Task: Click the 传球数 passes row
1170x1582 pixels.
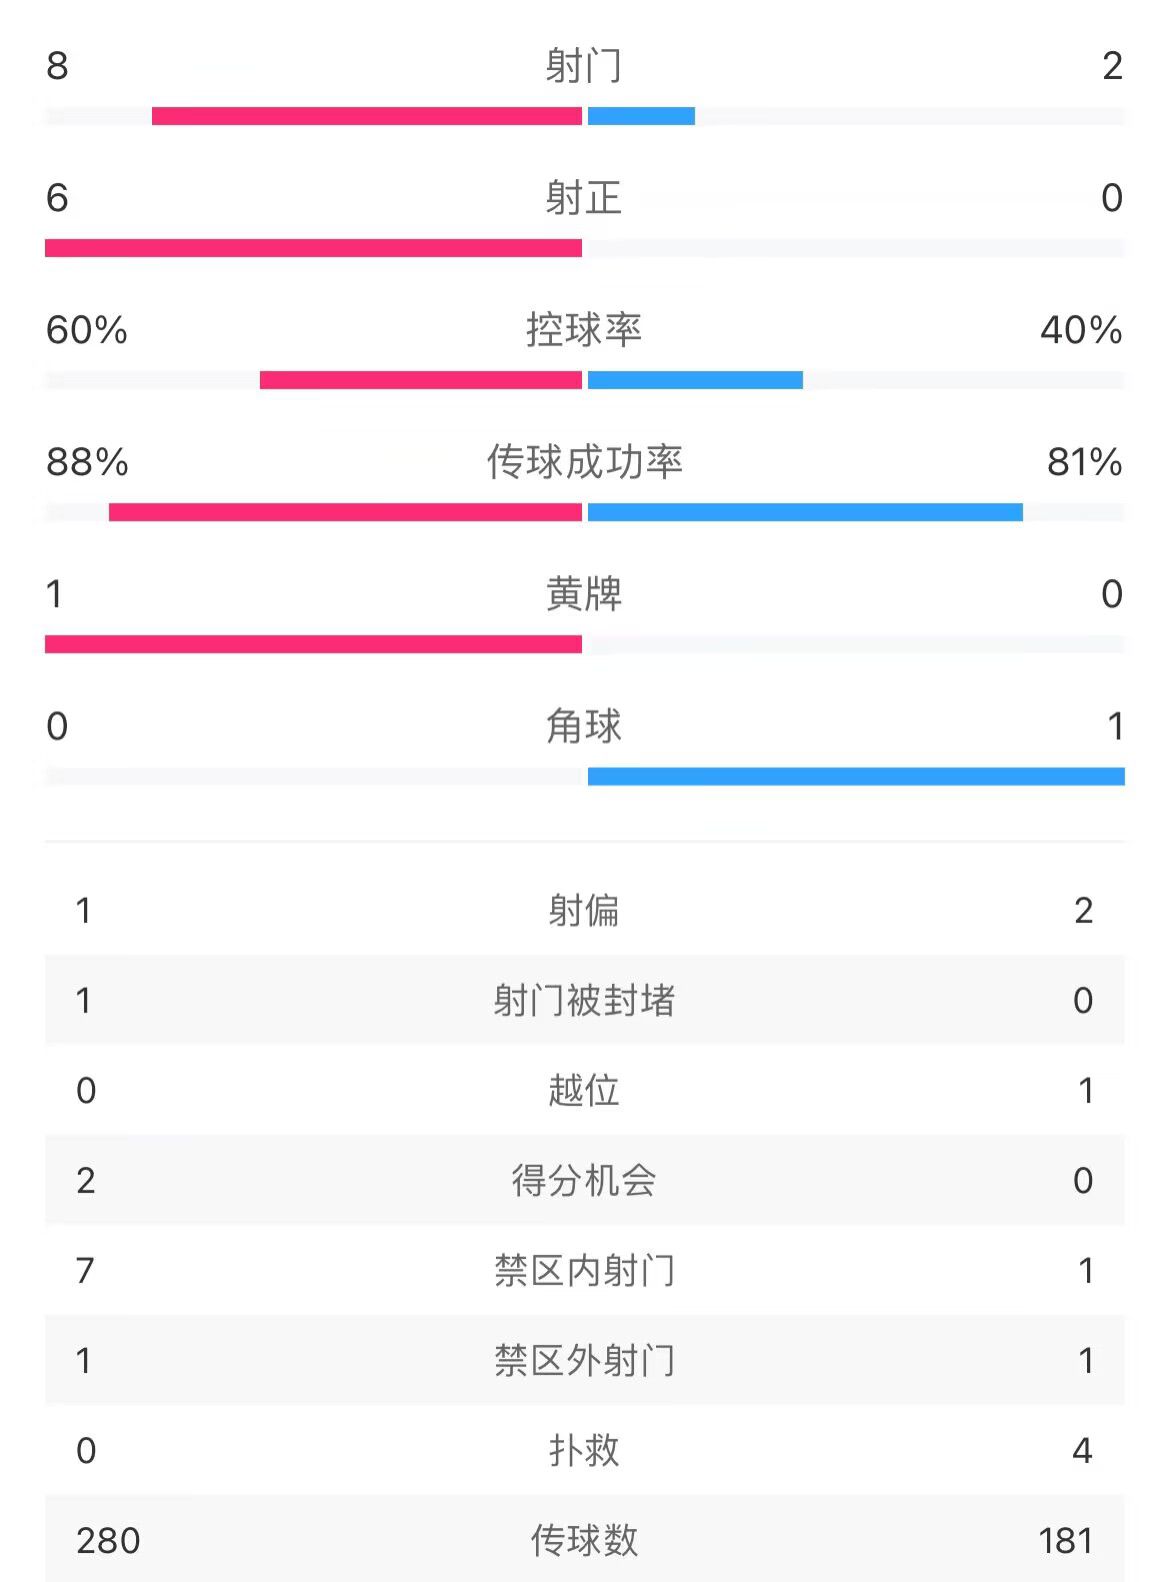Action: point(585,1539)
